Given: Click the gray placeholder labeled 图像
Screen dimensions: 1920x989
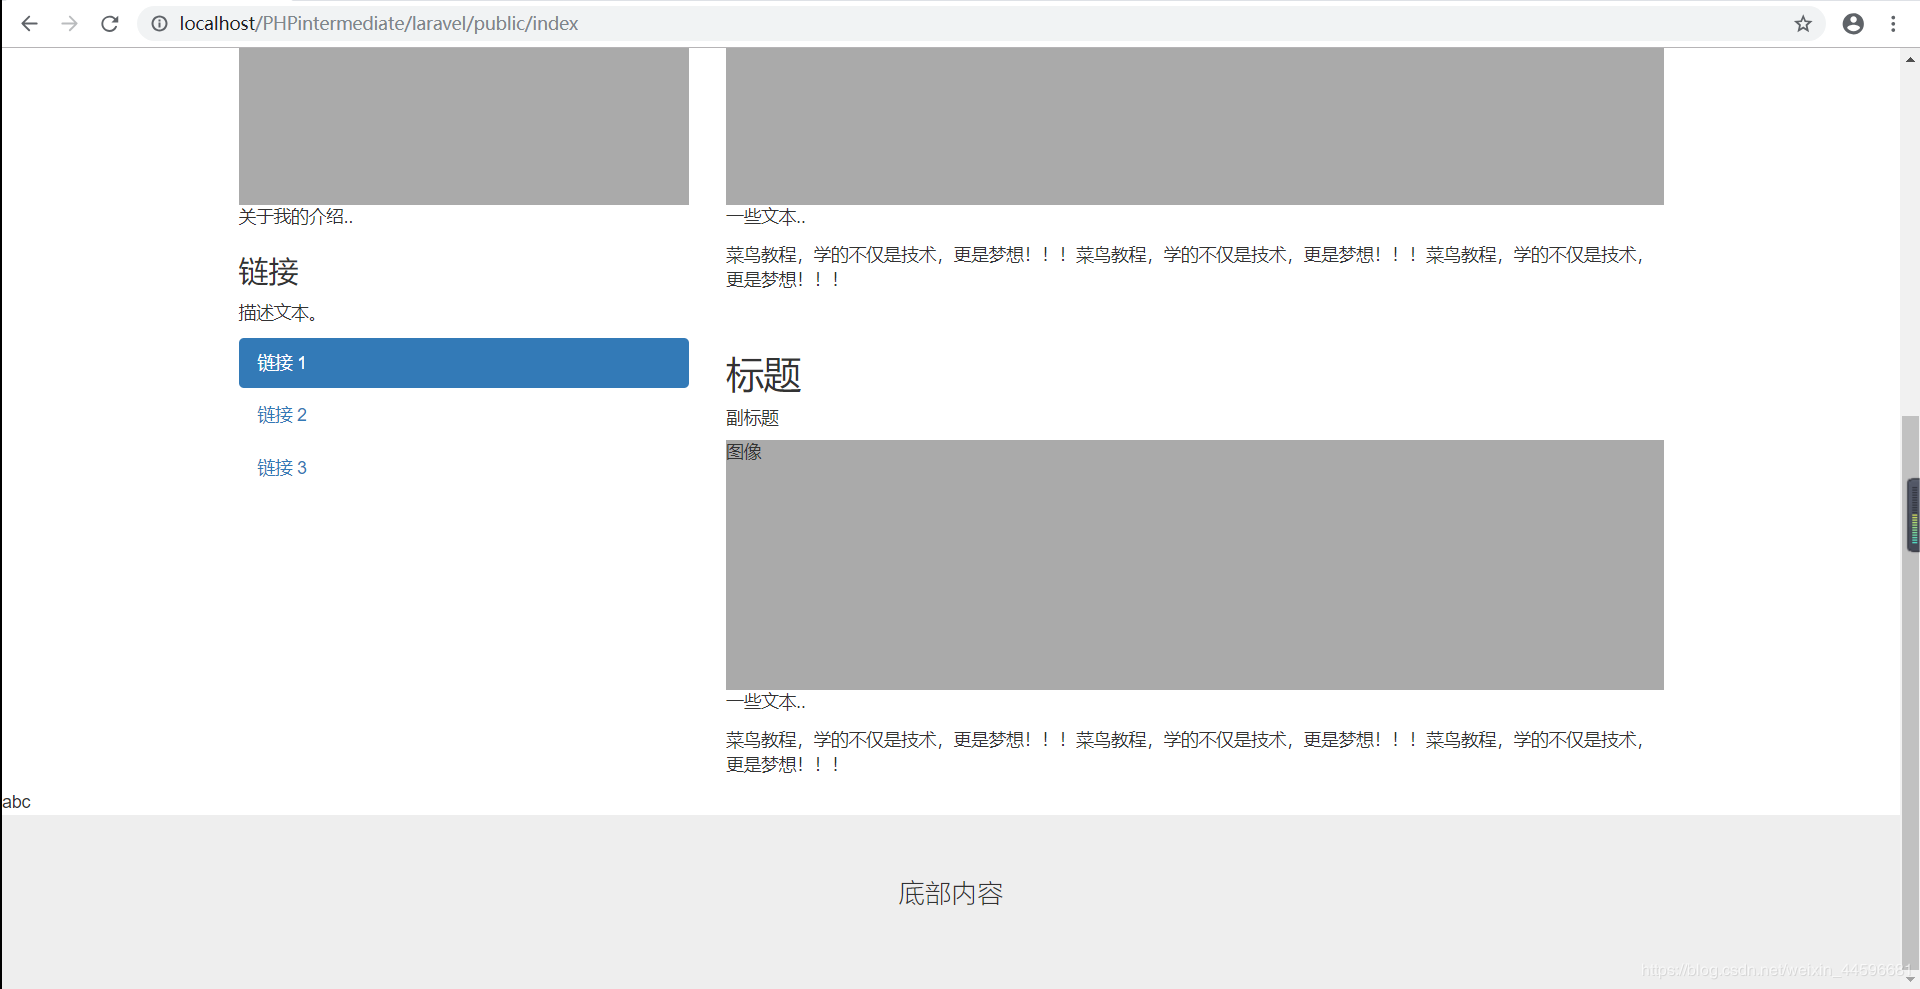Looking at the screenshot, I should point(1194,565).
